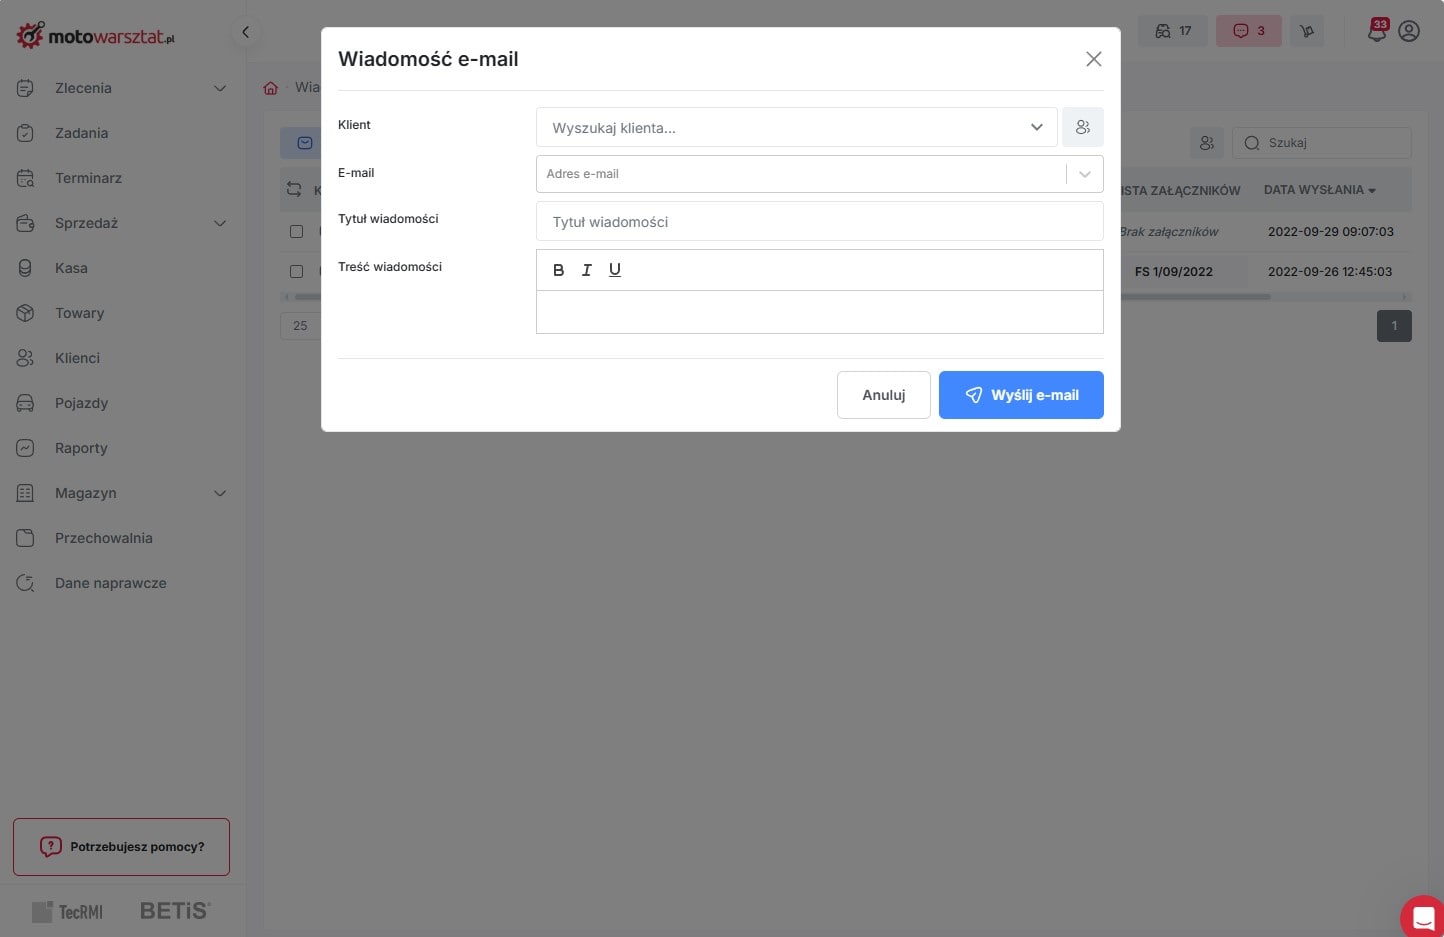Image resolution: width=1444 pixels, height=937 pixels.
Task: Toggle italic formatting in message editor
Action: point(587,270)
